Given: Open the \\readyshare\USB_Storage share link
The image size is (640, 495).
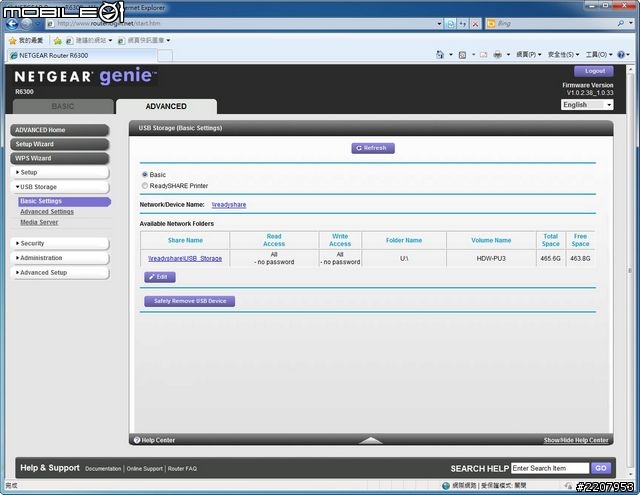Looking at the screenshot, I should click(x=185, y=259).
